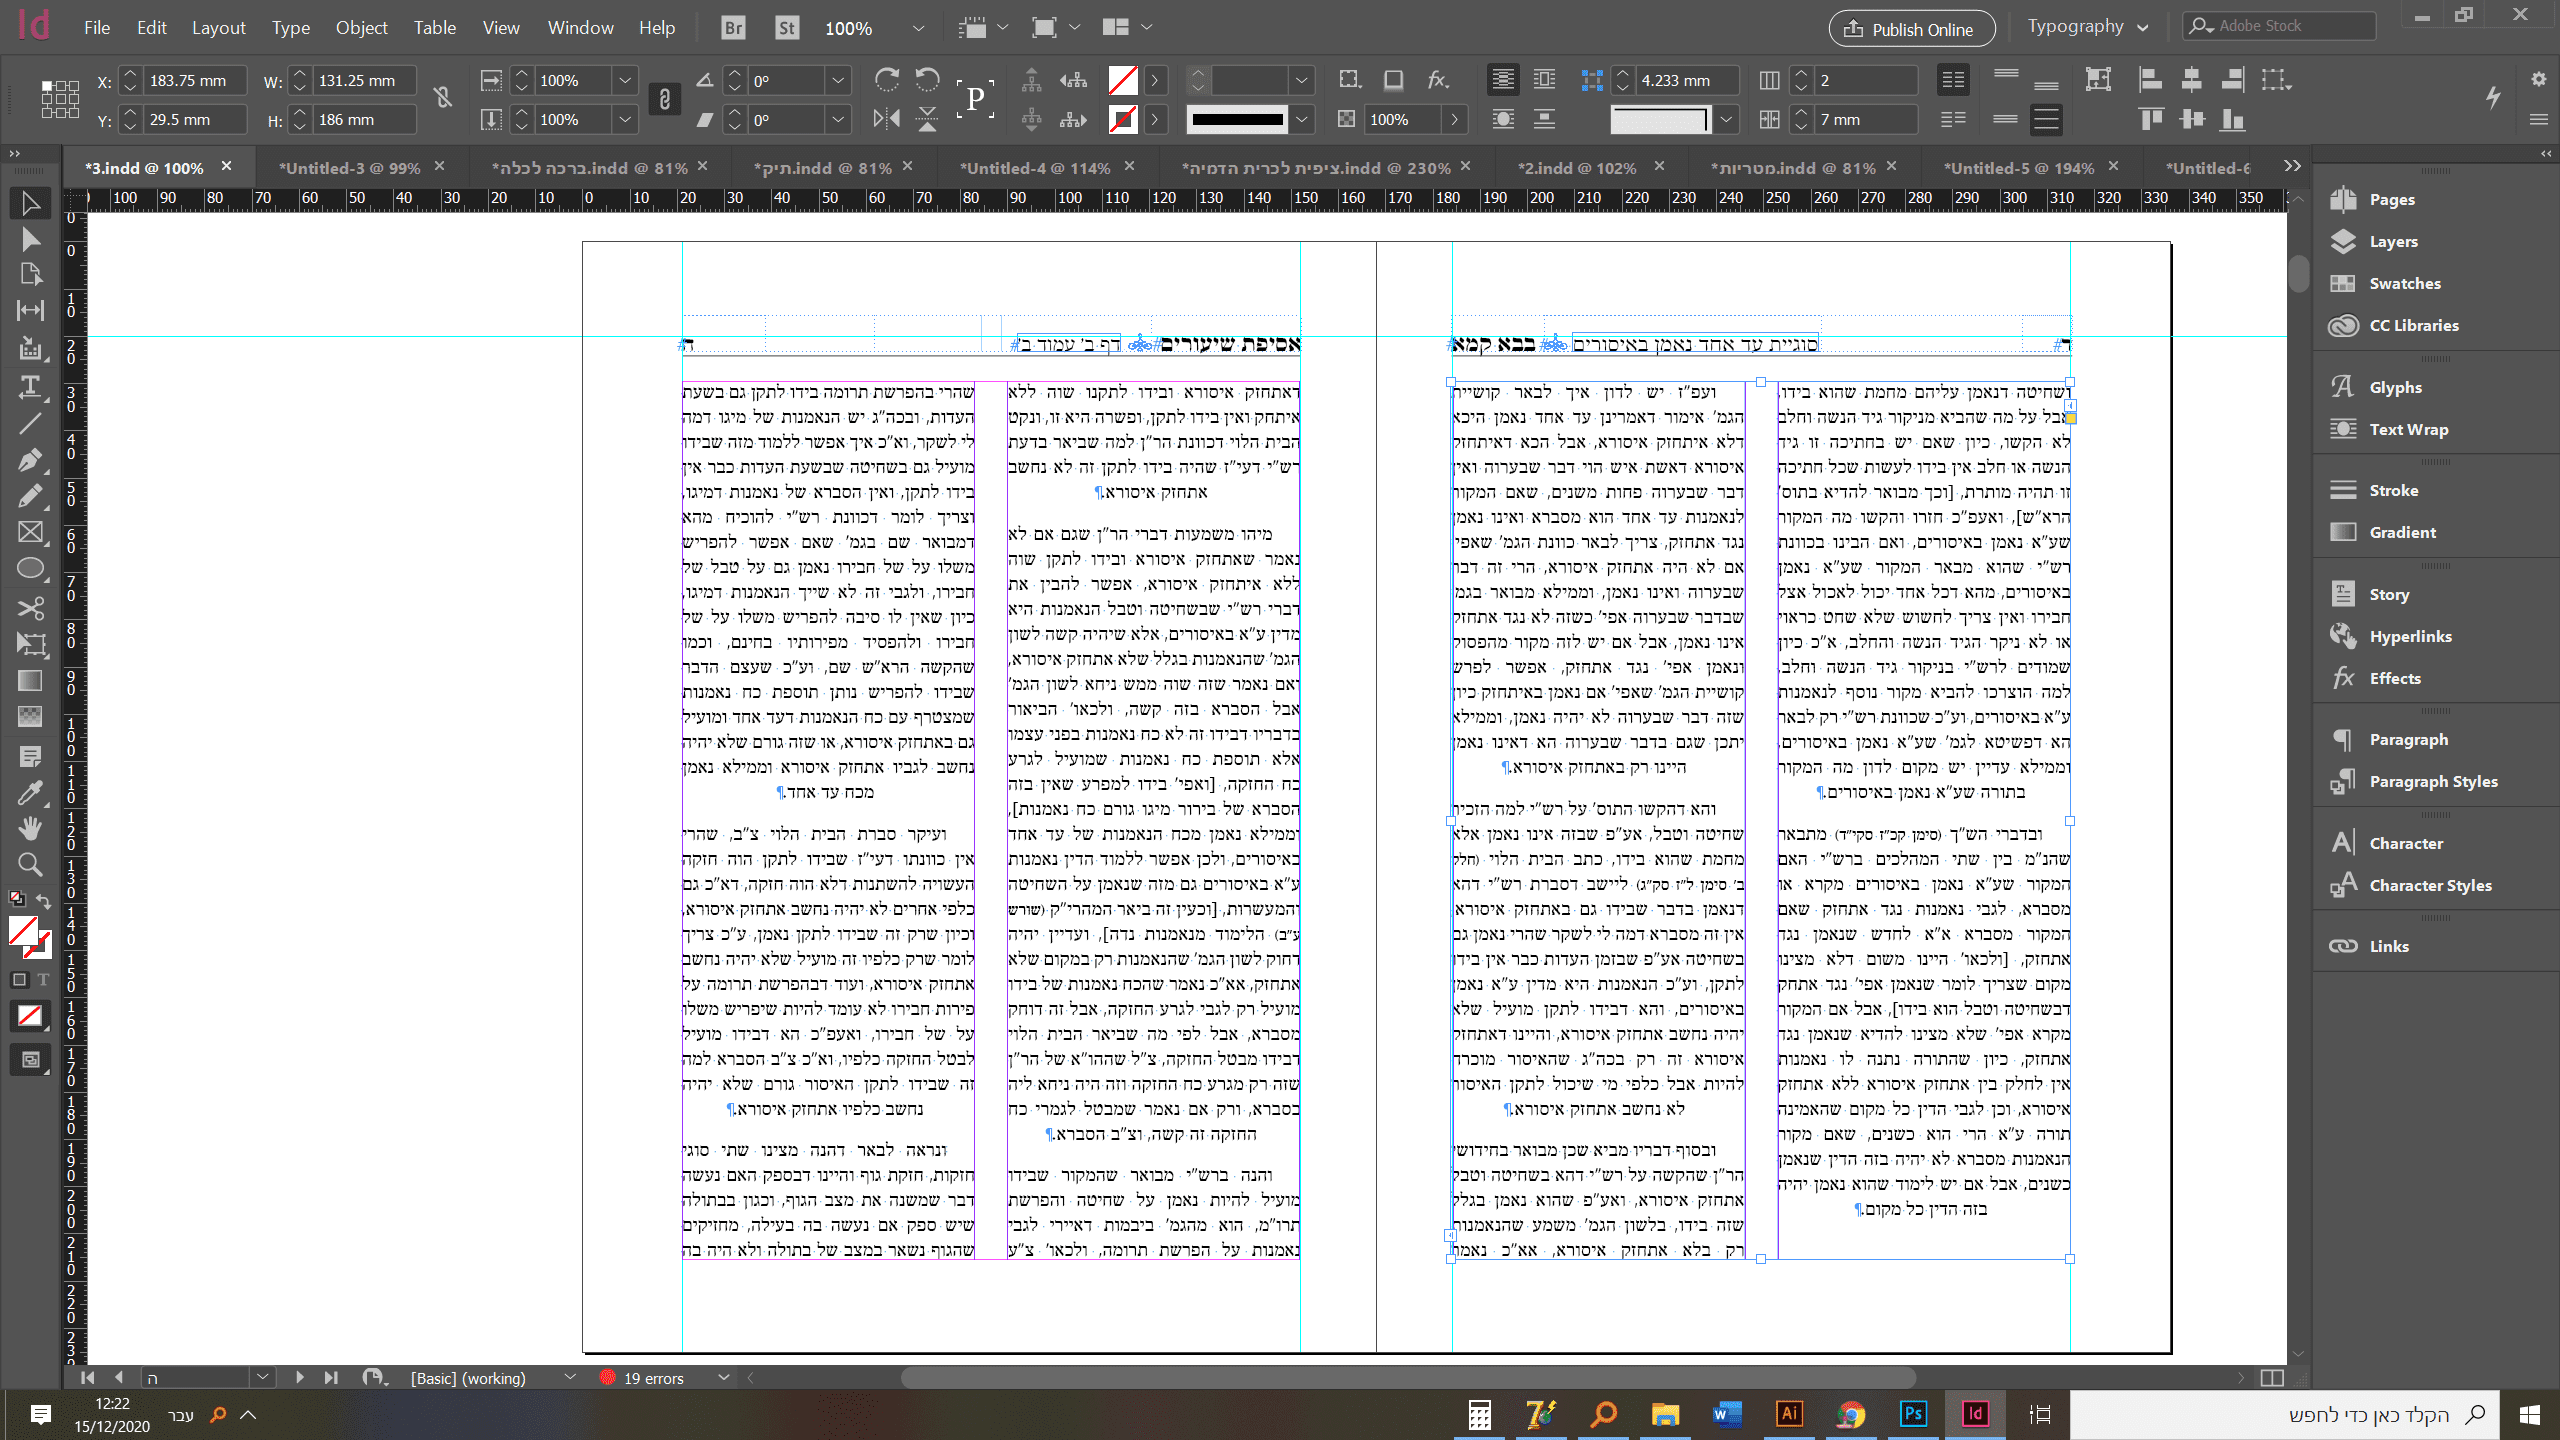
Task: Open the zoom level 100% dropdown
Action: (x=917, y=28)
